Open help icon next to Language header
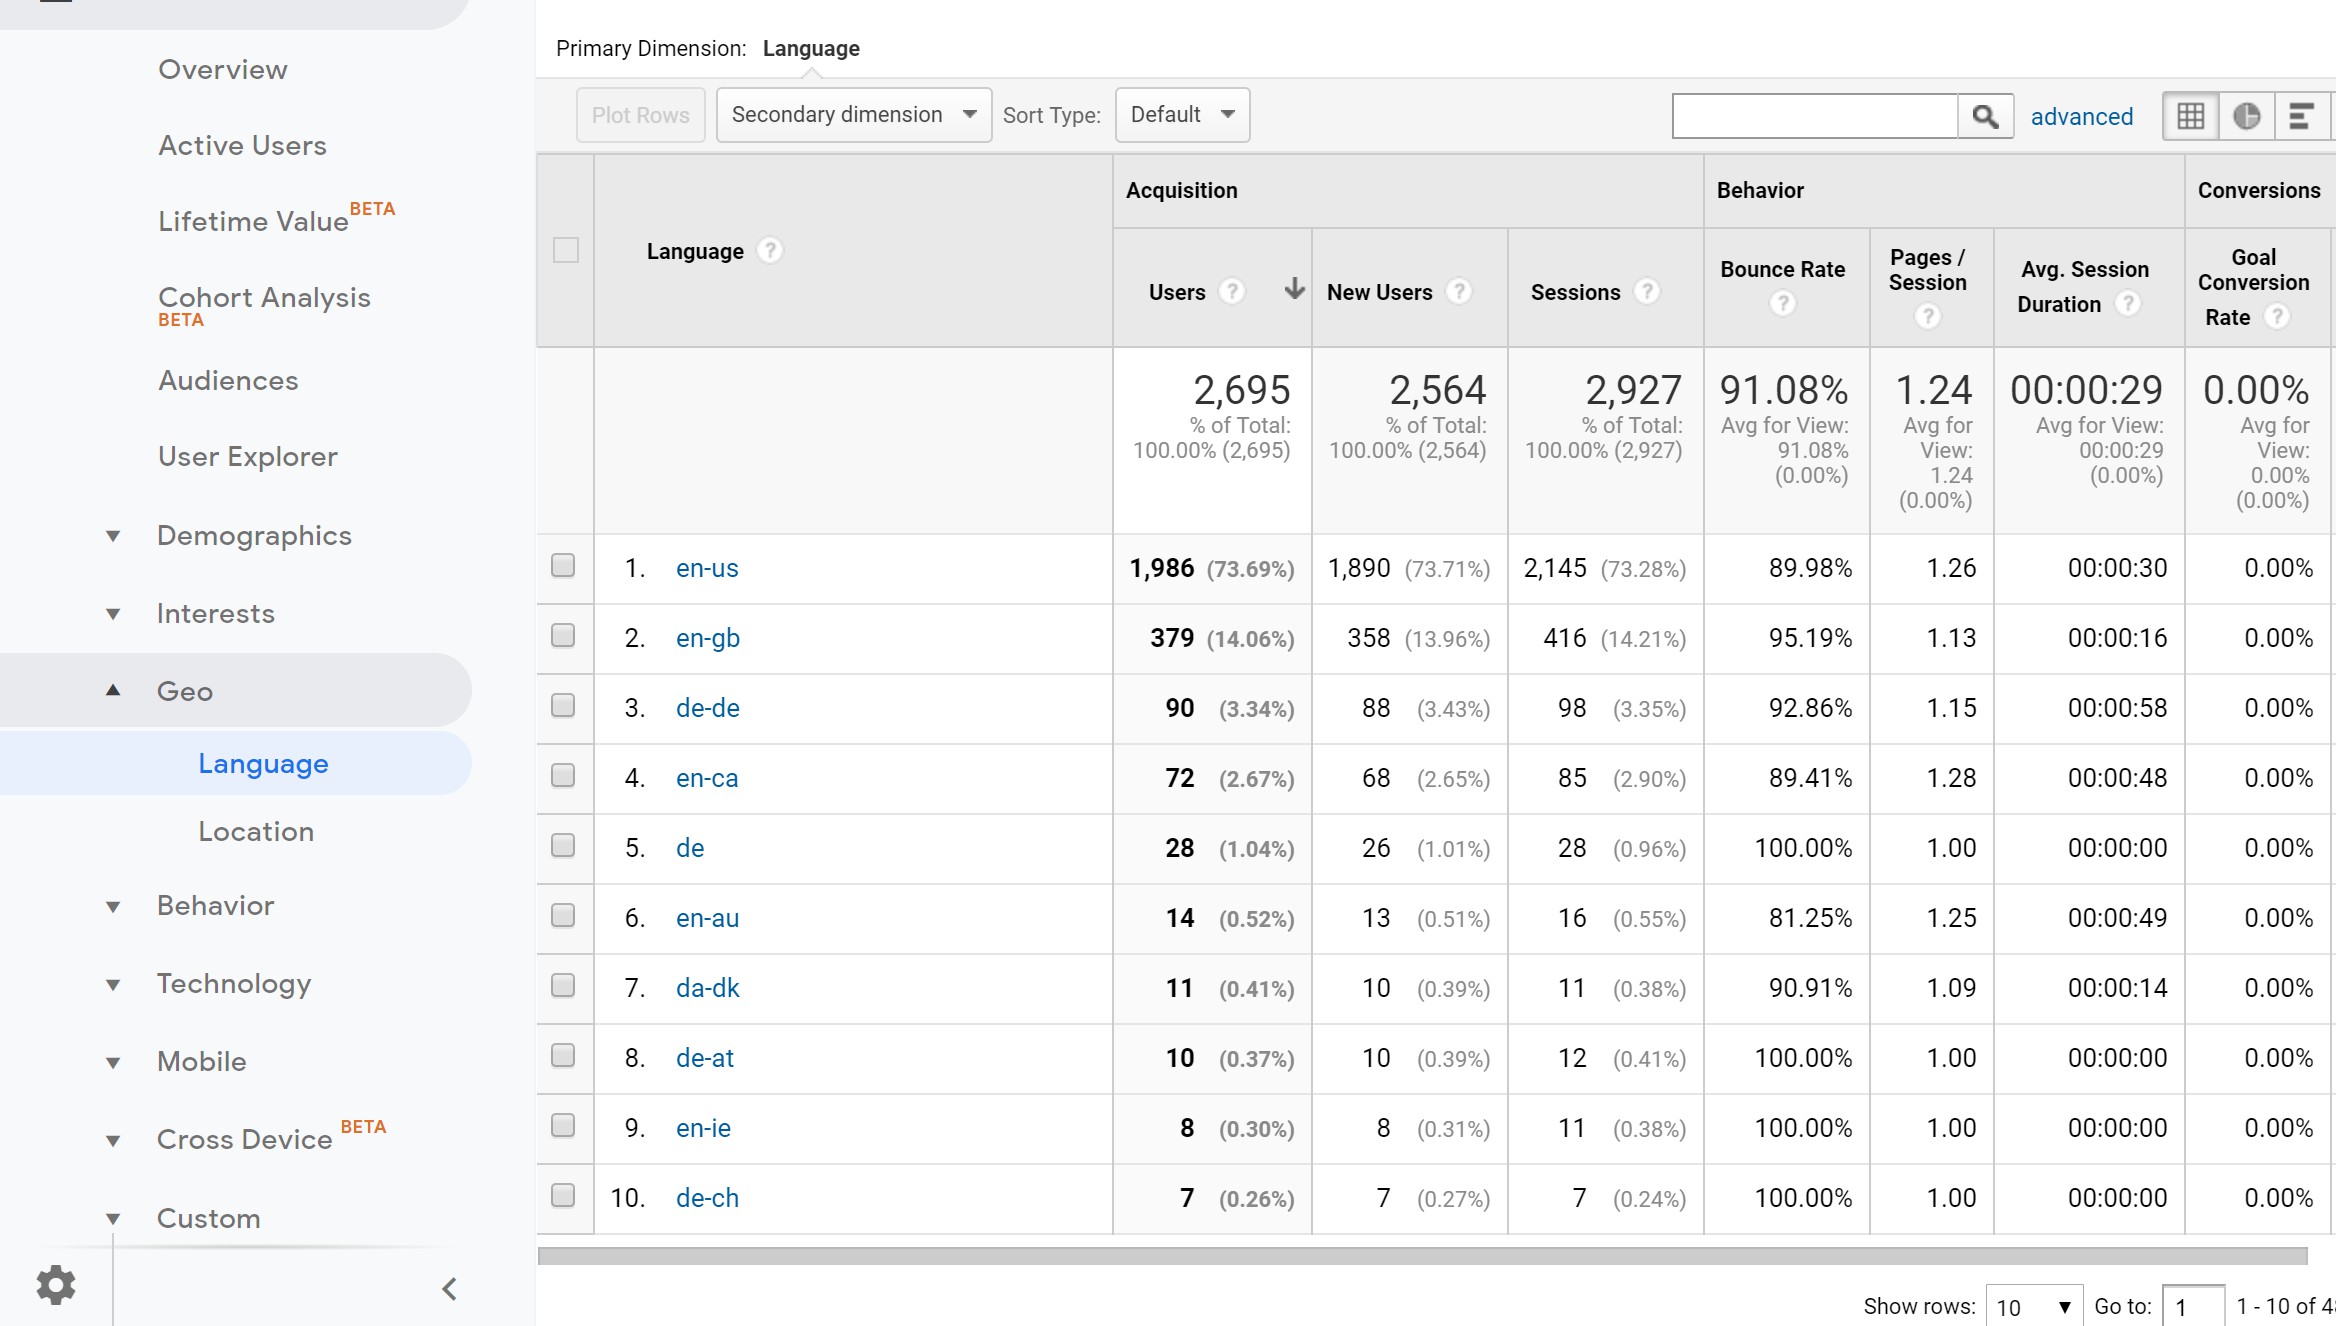This screenshot has width=2336, height=1326. [x=769, y=250]
